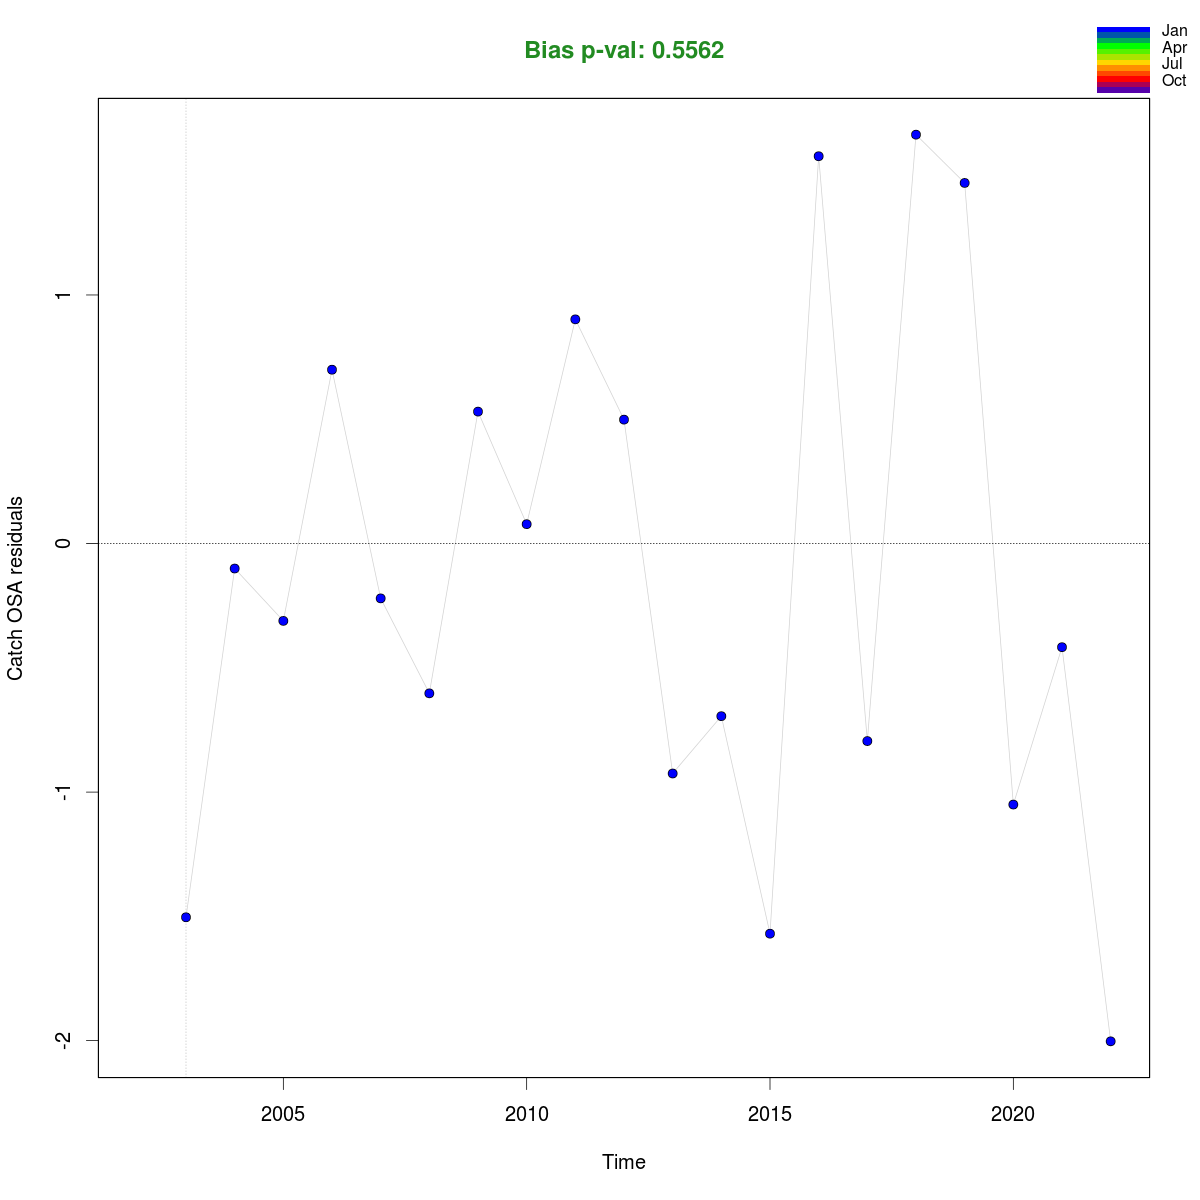Select the 2009 data point
The image size is (1200, 1200).
tap(478, 412)
